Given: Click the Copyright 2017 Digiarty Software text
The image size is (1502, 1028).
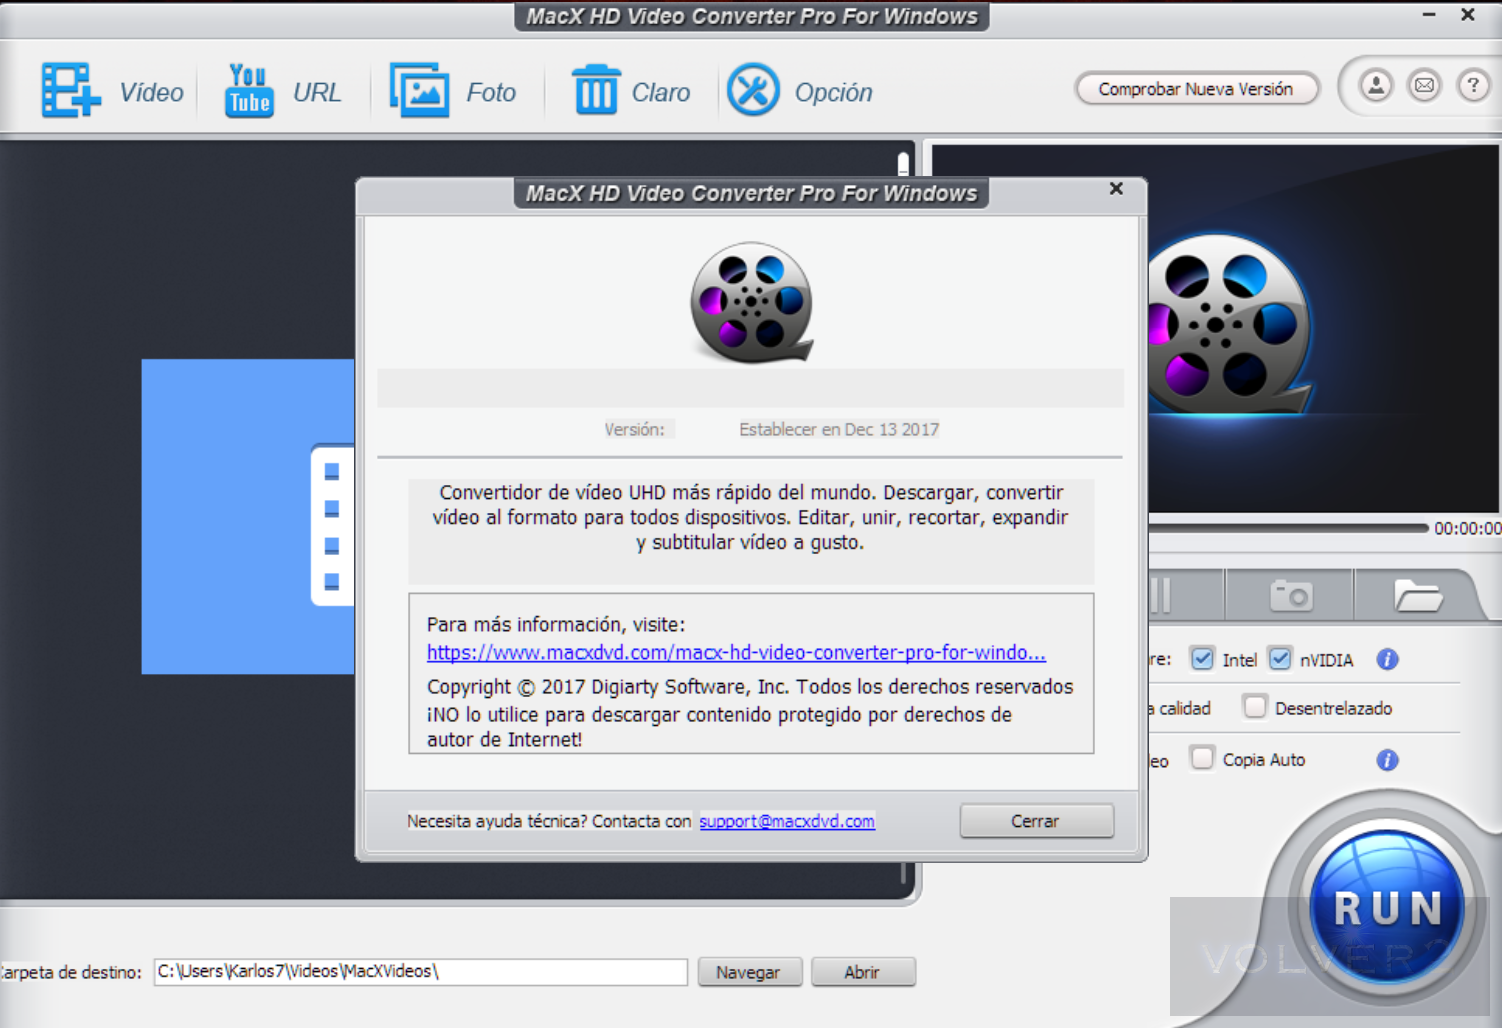Looking at the screenshot, I should pyautogui.click(x=750, y=687).
